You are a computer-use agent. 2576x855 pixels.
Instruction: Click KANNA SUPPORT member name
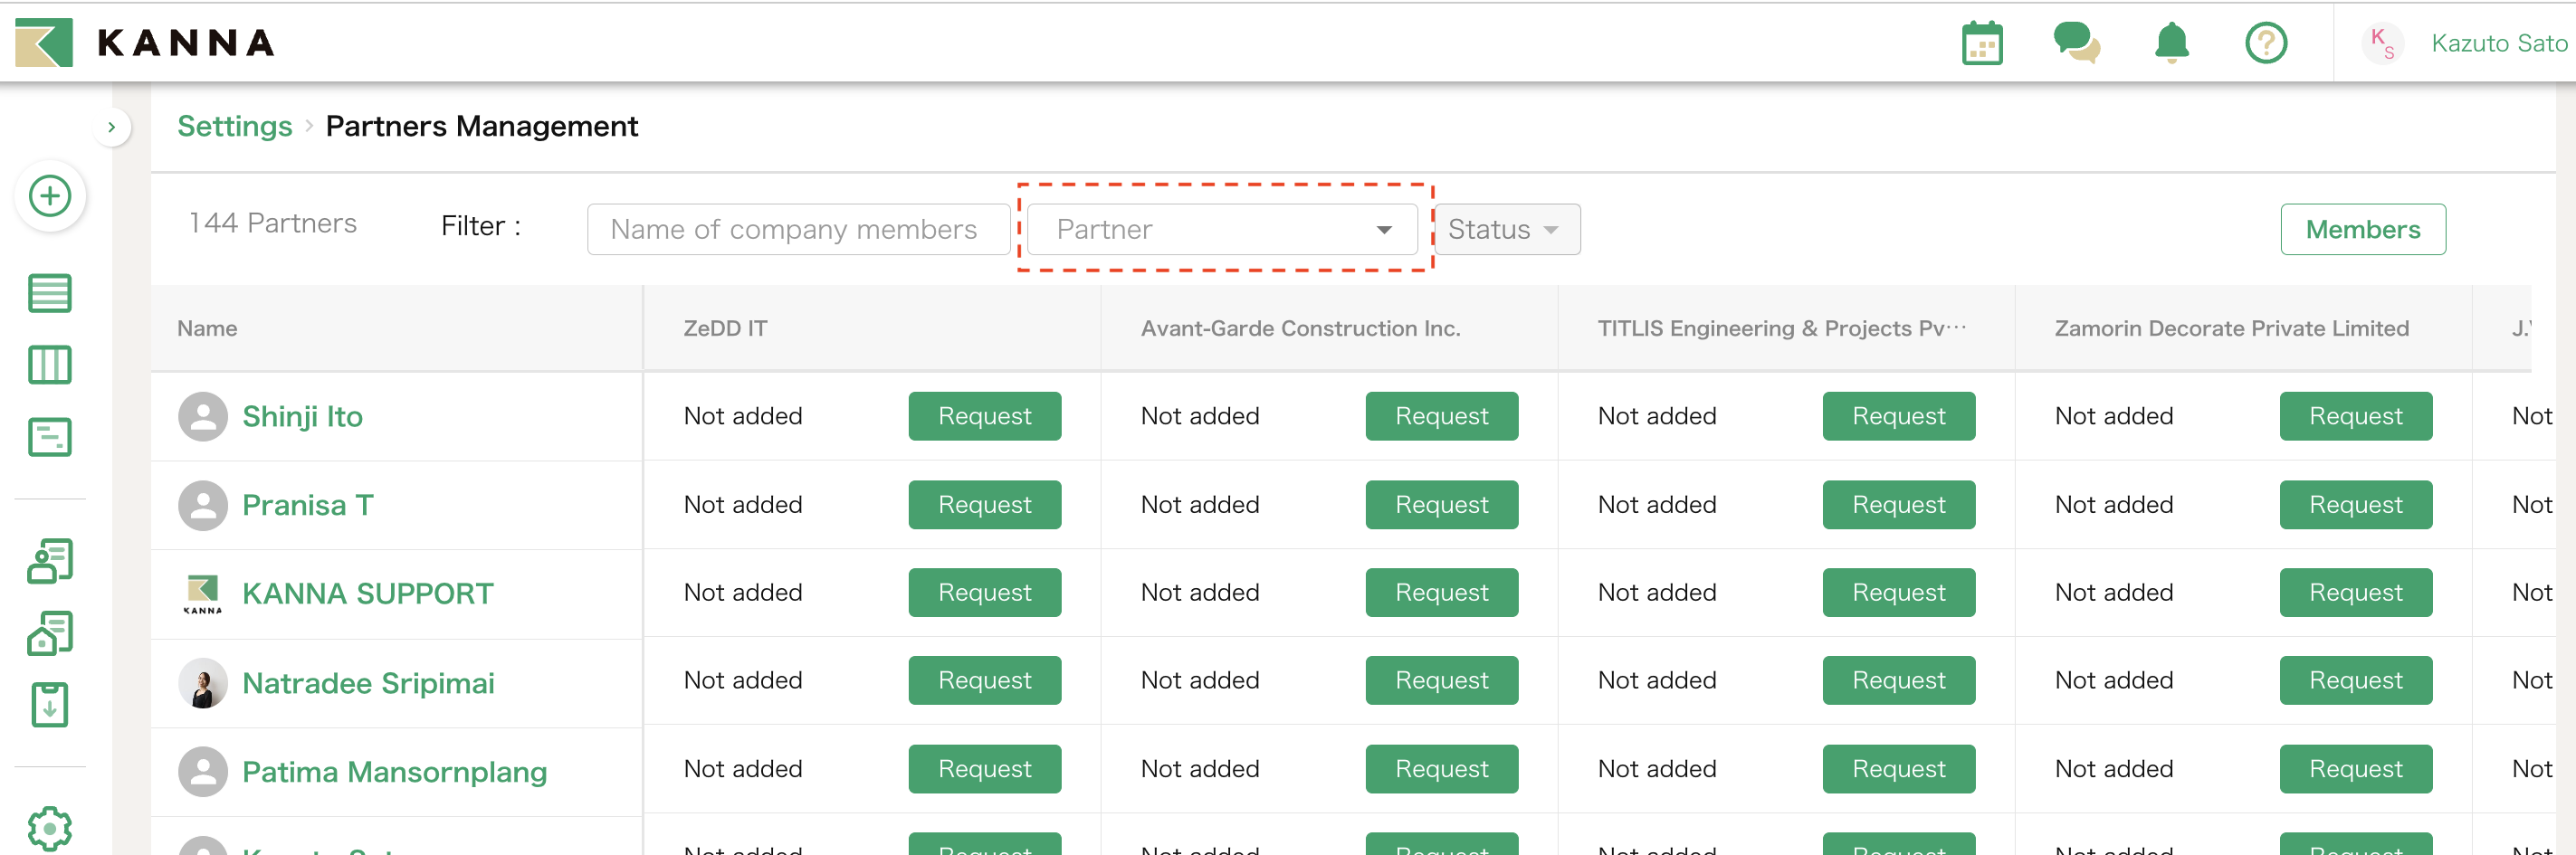tap(367, 594)
